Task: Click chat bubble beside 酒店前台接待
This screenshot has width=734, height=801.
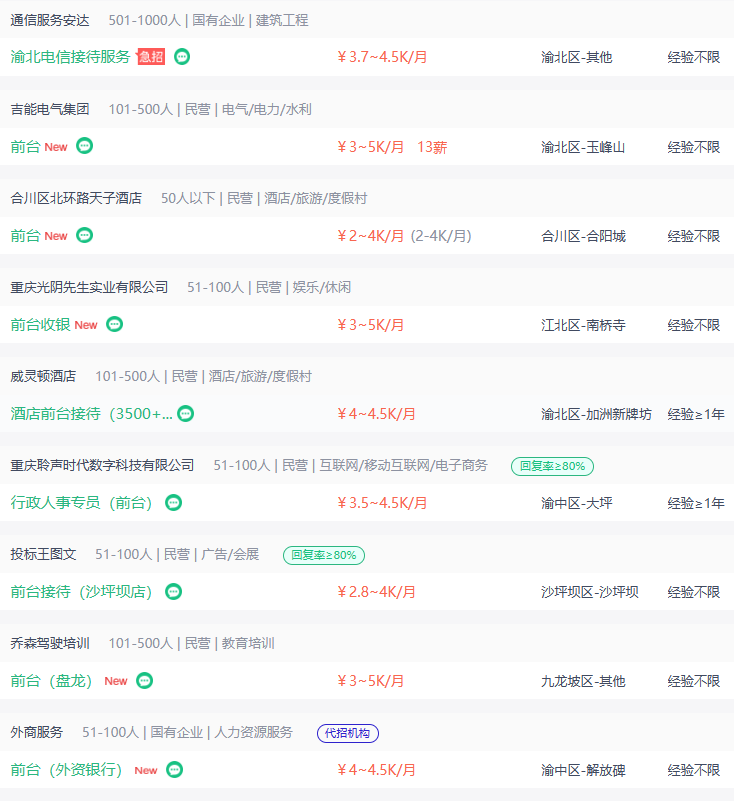Action: tap(186, 413)
